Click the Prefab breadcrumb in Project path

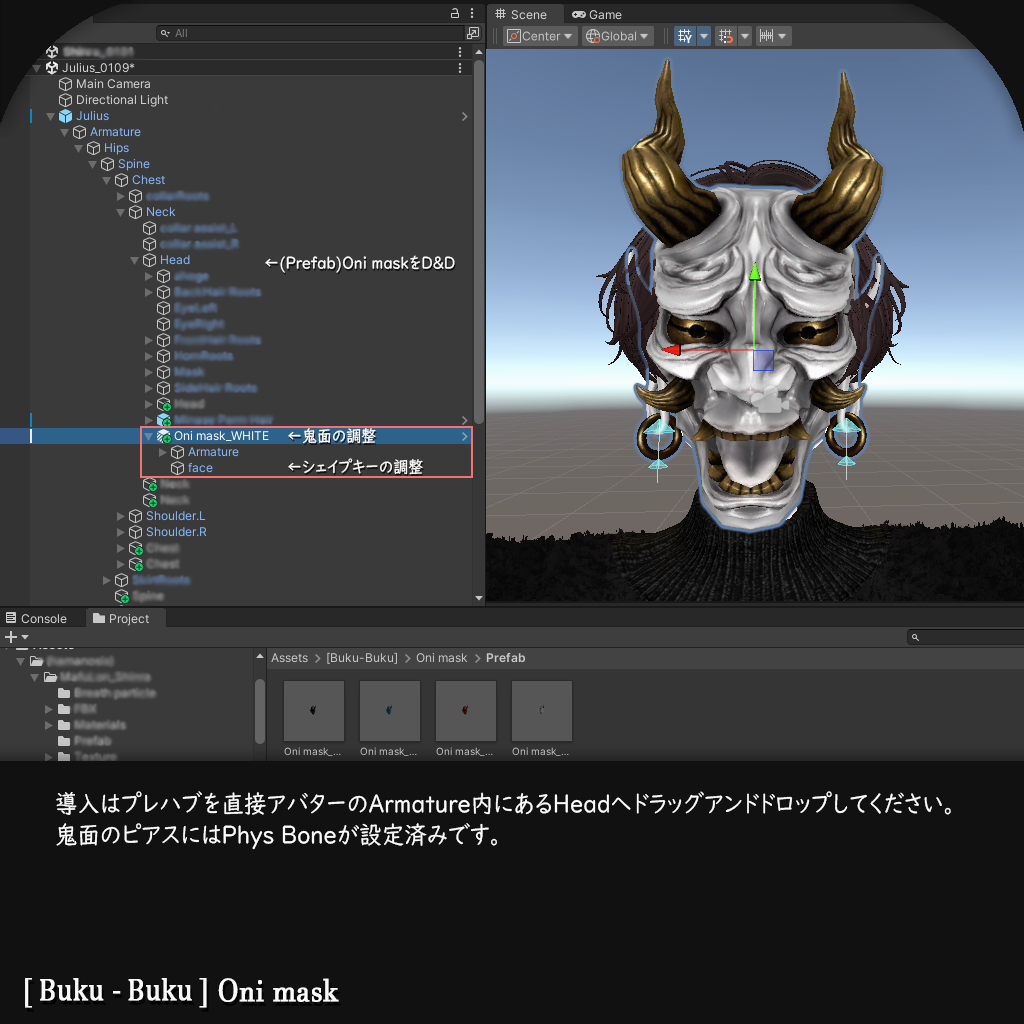pos(505,658)
